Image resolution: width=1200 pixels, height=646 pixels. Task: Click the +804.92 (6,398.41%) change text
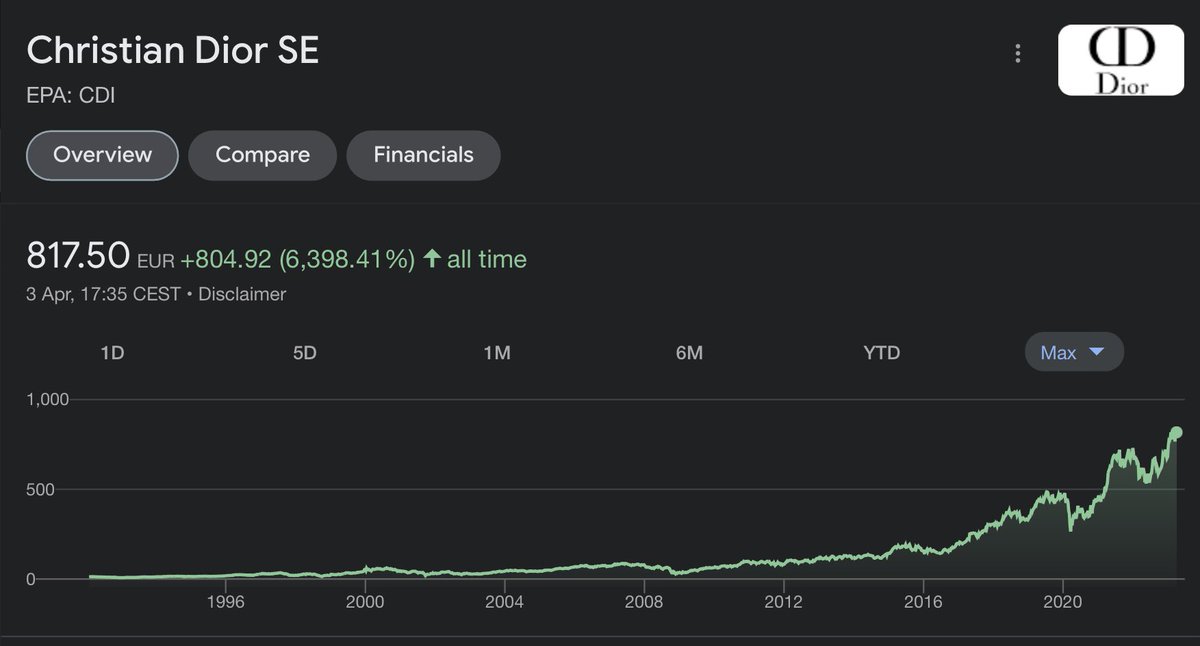(x=297, y=259)
